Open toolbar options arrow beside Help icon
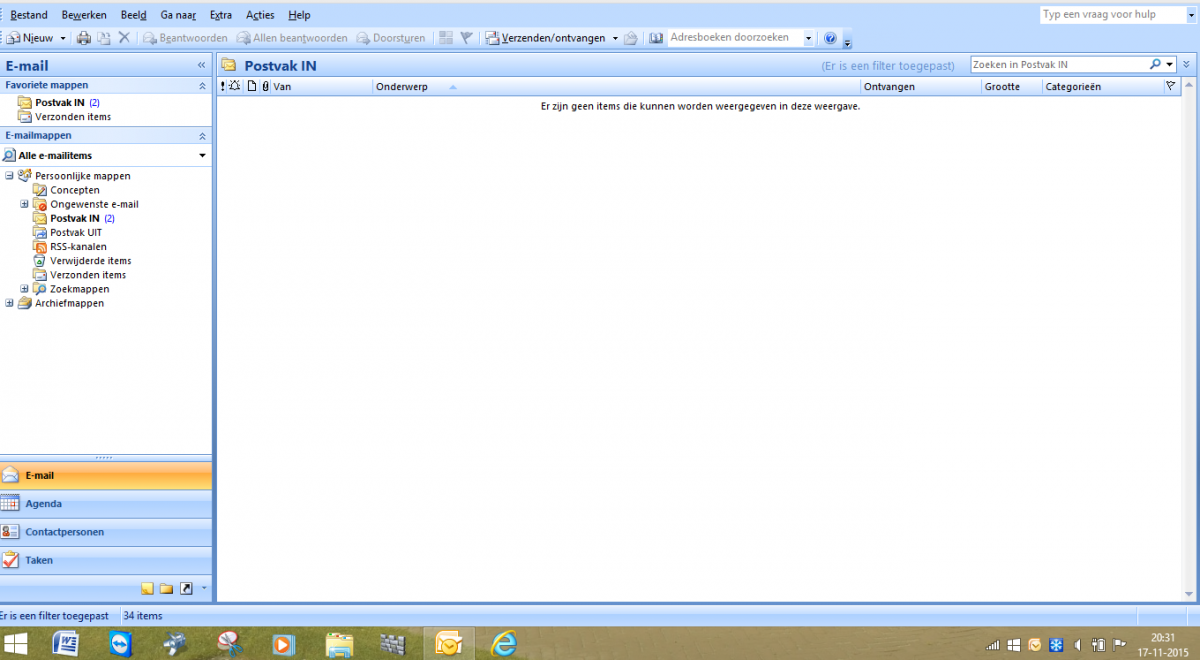 [848, 41]
